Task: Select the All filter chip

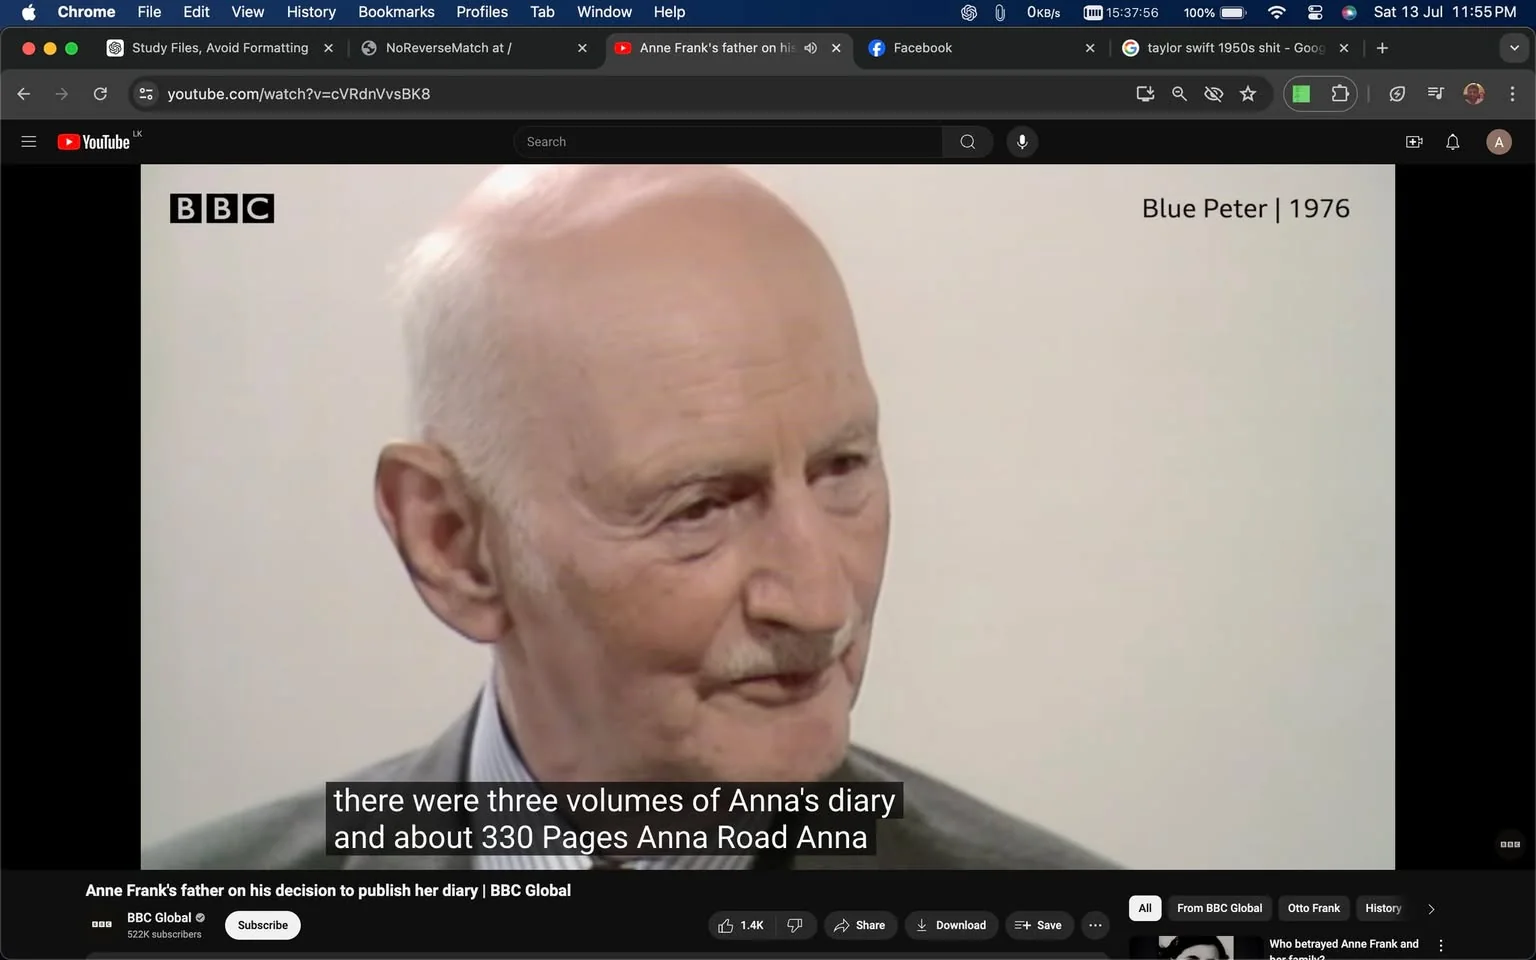Action: coord(1145,908)
